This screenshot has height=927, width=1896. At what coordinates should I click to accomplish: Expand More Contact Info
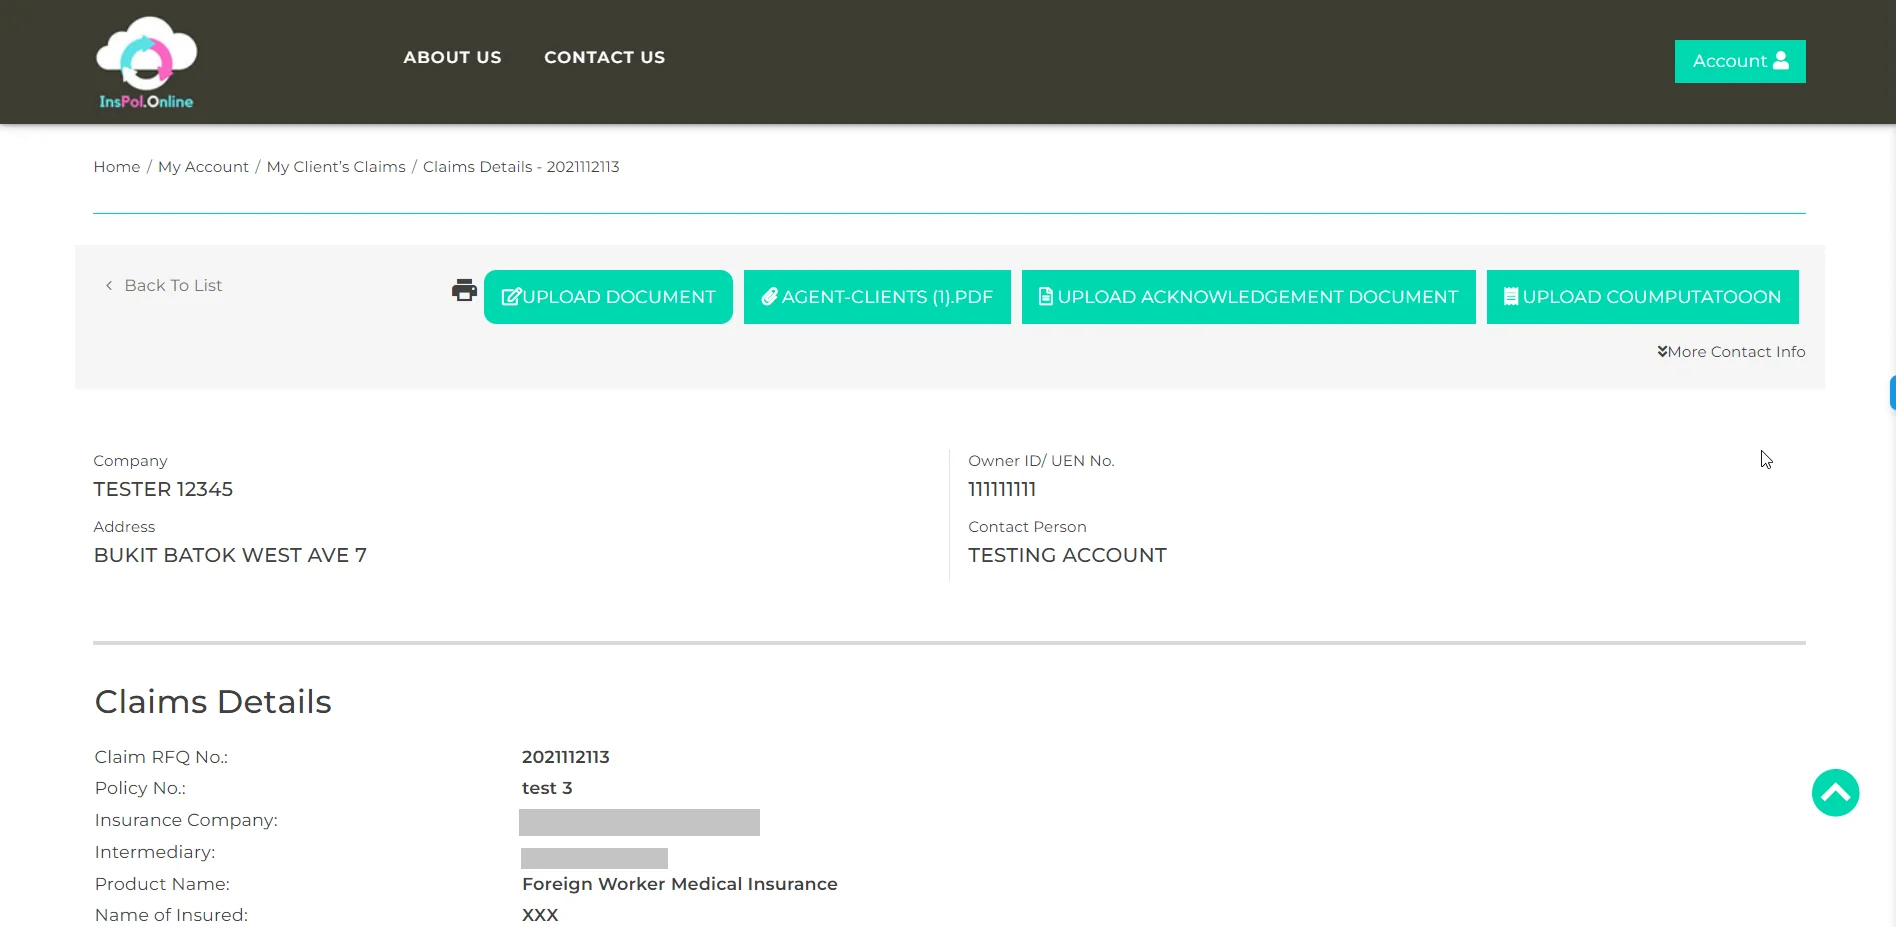click(x=1731, y=352)
